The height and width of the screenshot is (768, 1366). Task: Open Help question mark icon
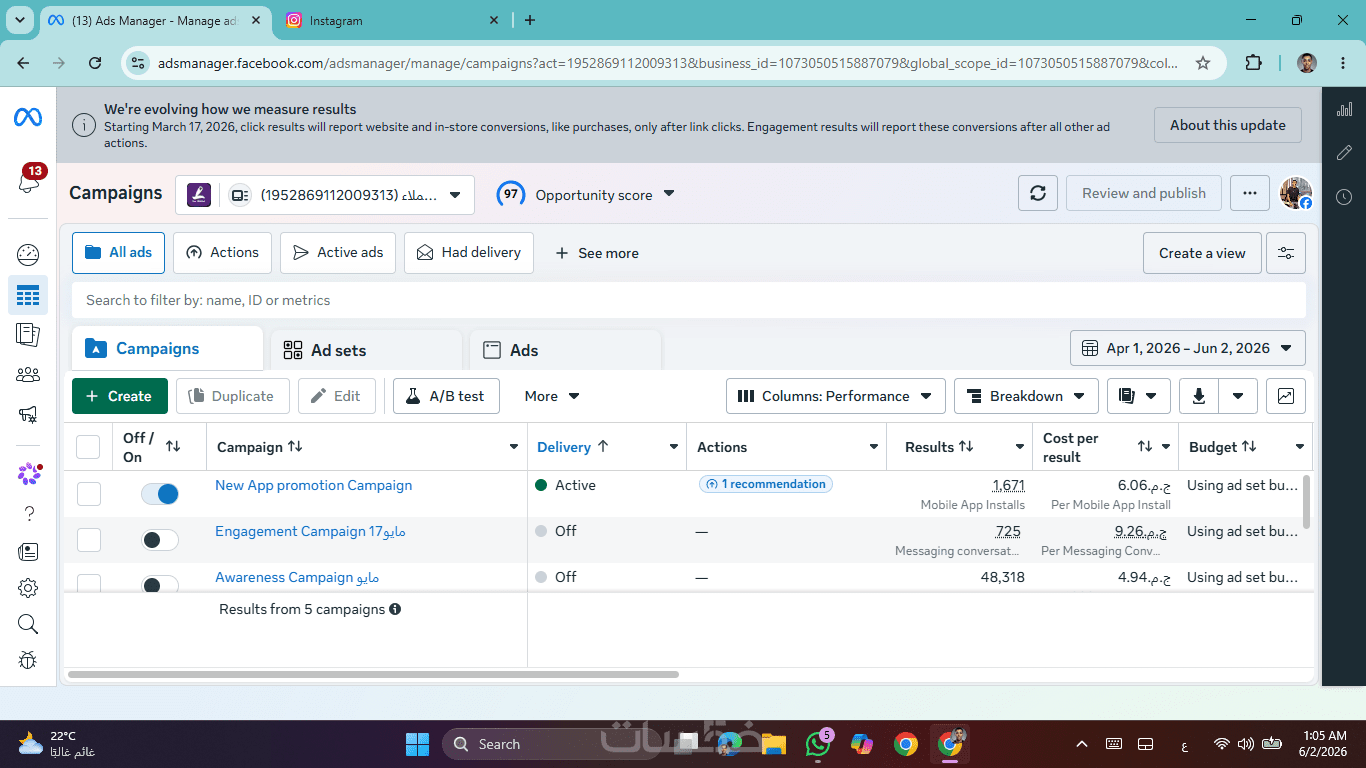click(x=28, y=513)
